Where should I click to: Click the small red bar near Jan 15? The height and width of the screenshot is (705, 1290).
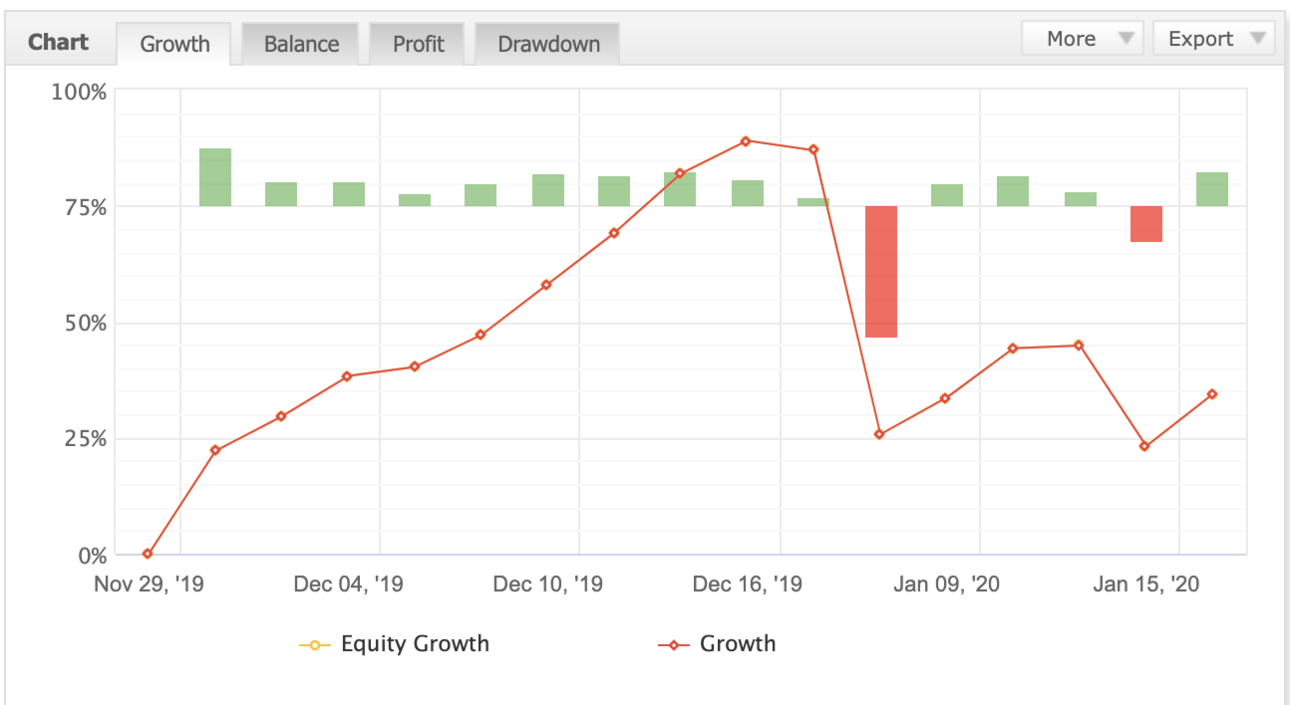[x=1146, y=224]
